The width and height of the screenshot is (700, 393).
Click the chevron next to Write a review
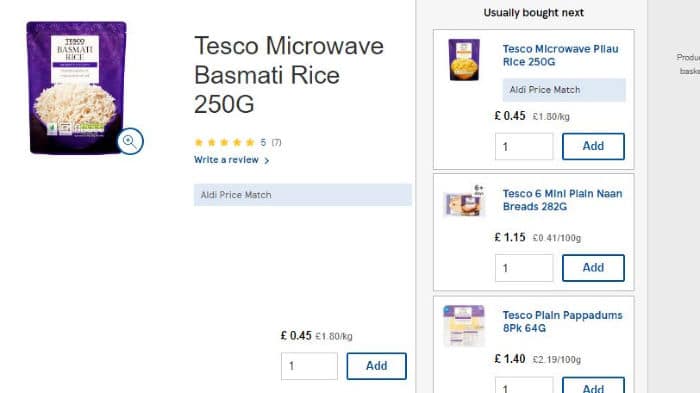(267, 160)
